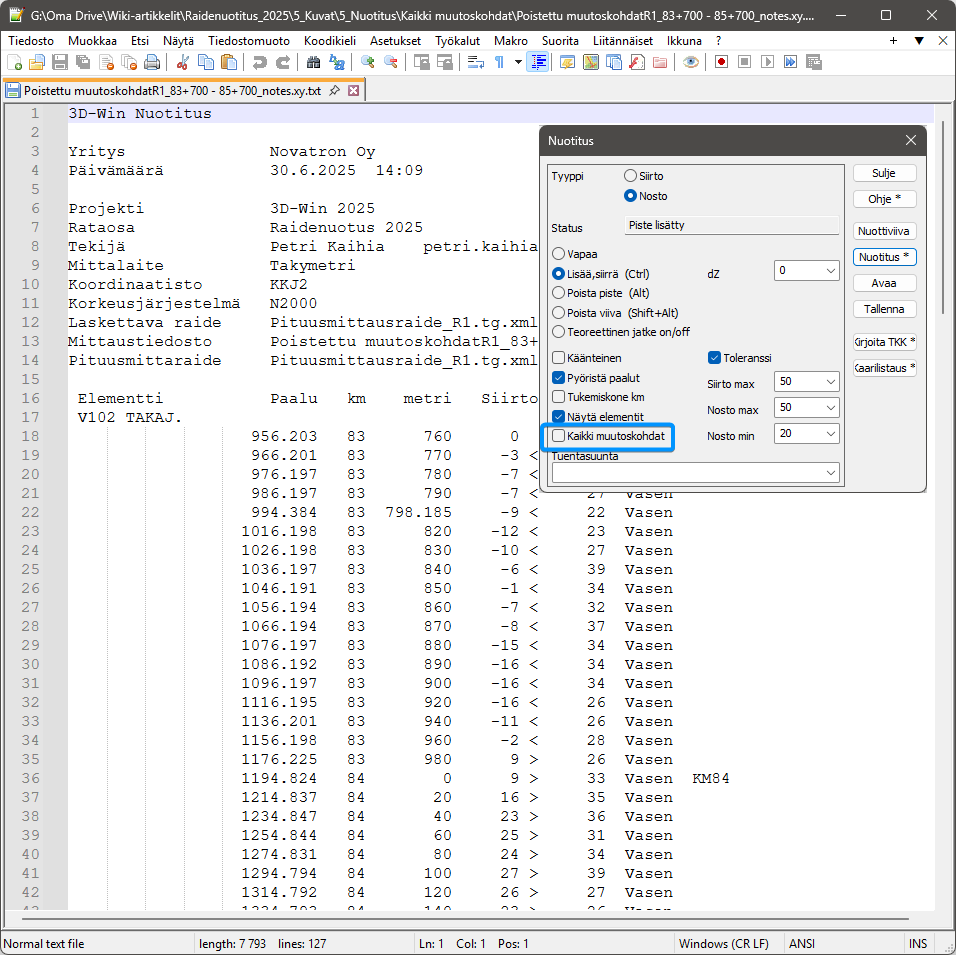Click the Zoom in magnifier icon

(x=368, y=62)
